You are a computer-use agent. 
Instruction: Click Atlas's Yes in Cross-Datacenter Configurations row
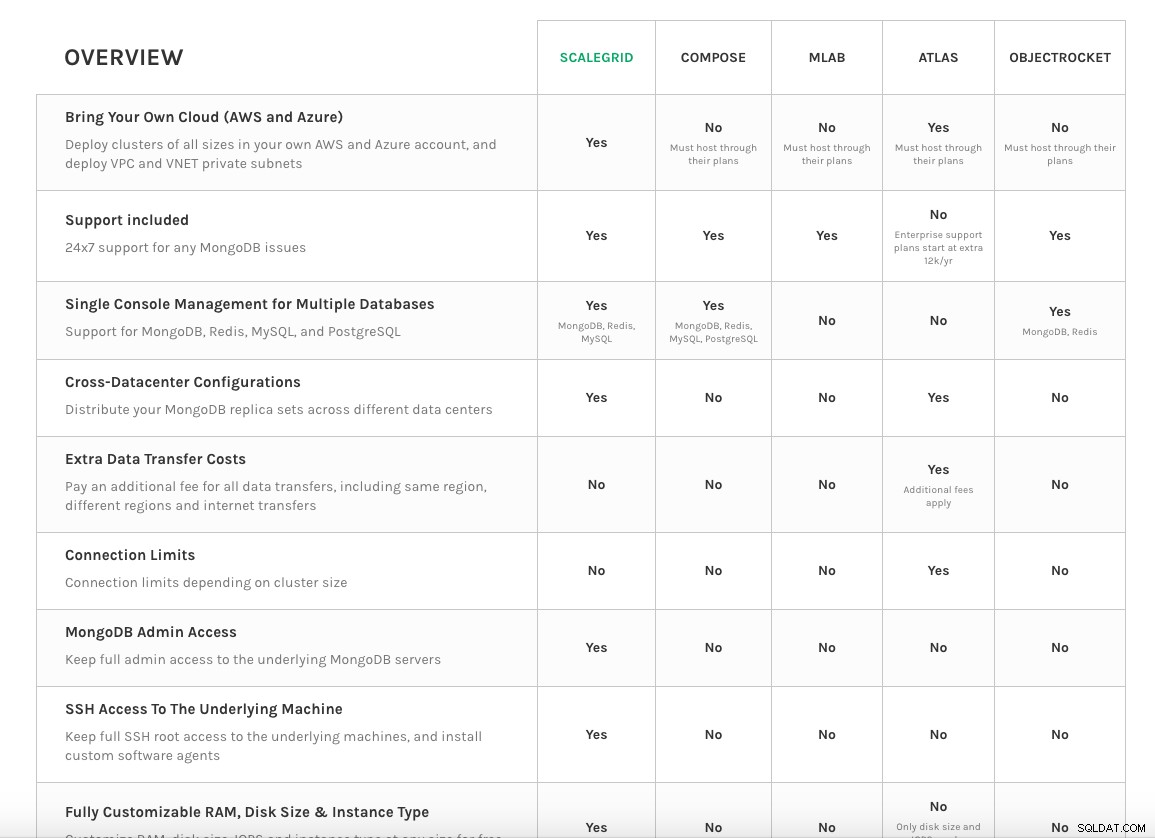pos(938,398)
